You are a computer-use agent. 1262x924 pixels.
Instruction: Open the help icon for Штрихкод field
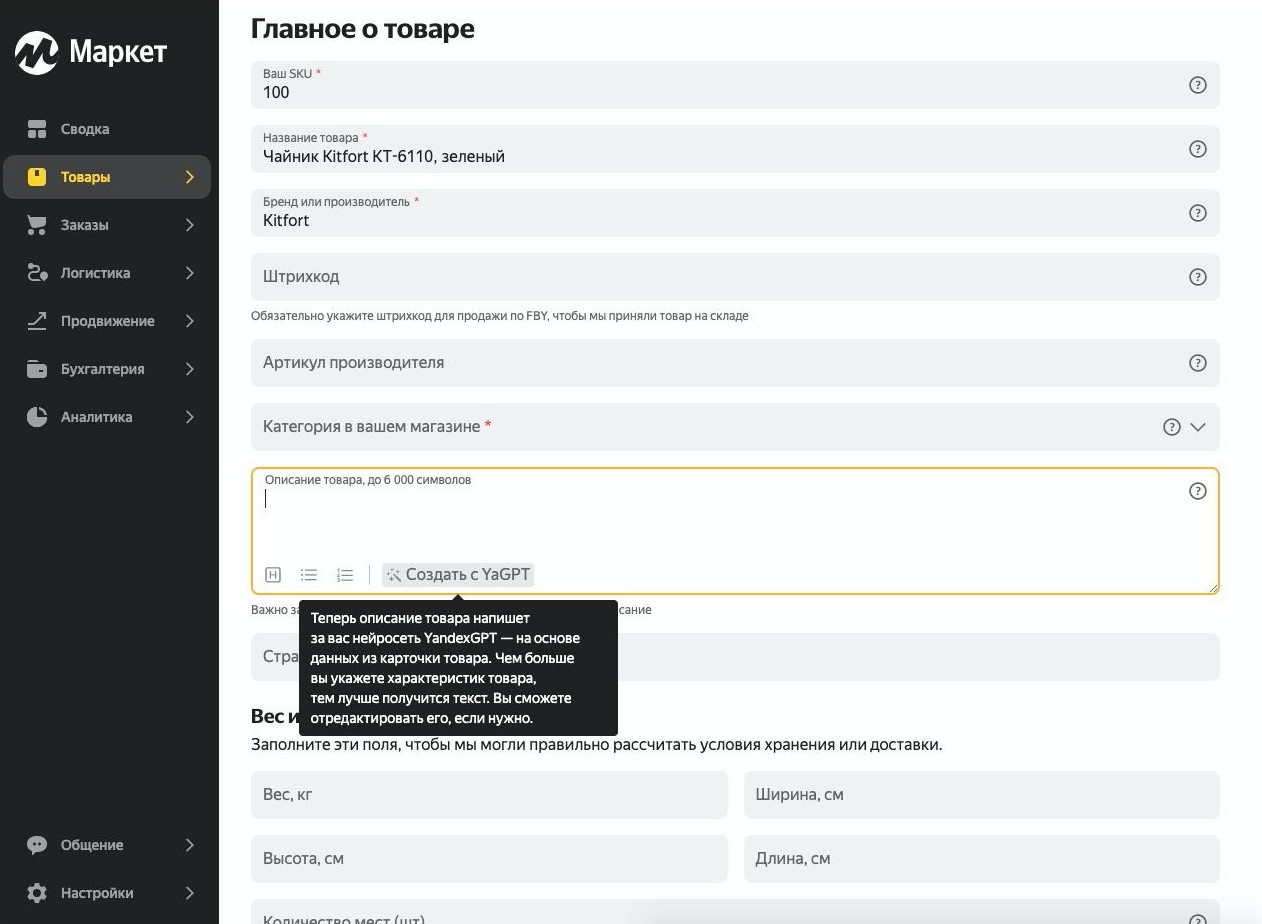(x=1197, y=277)
